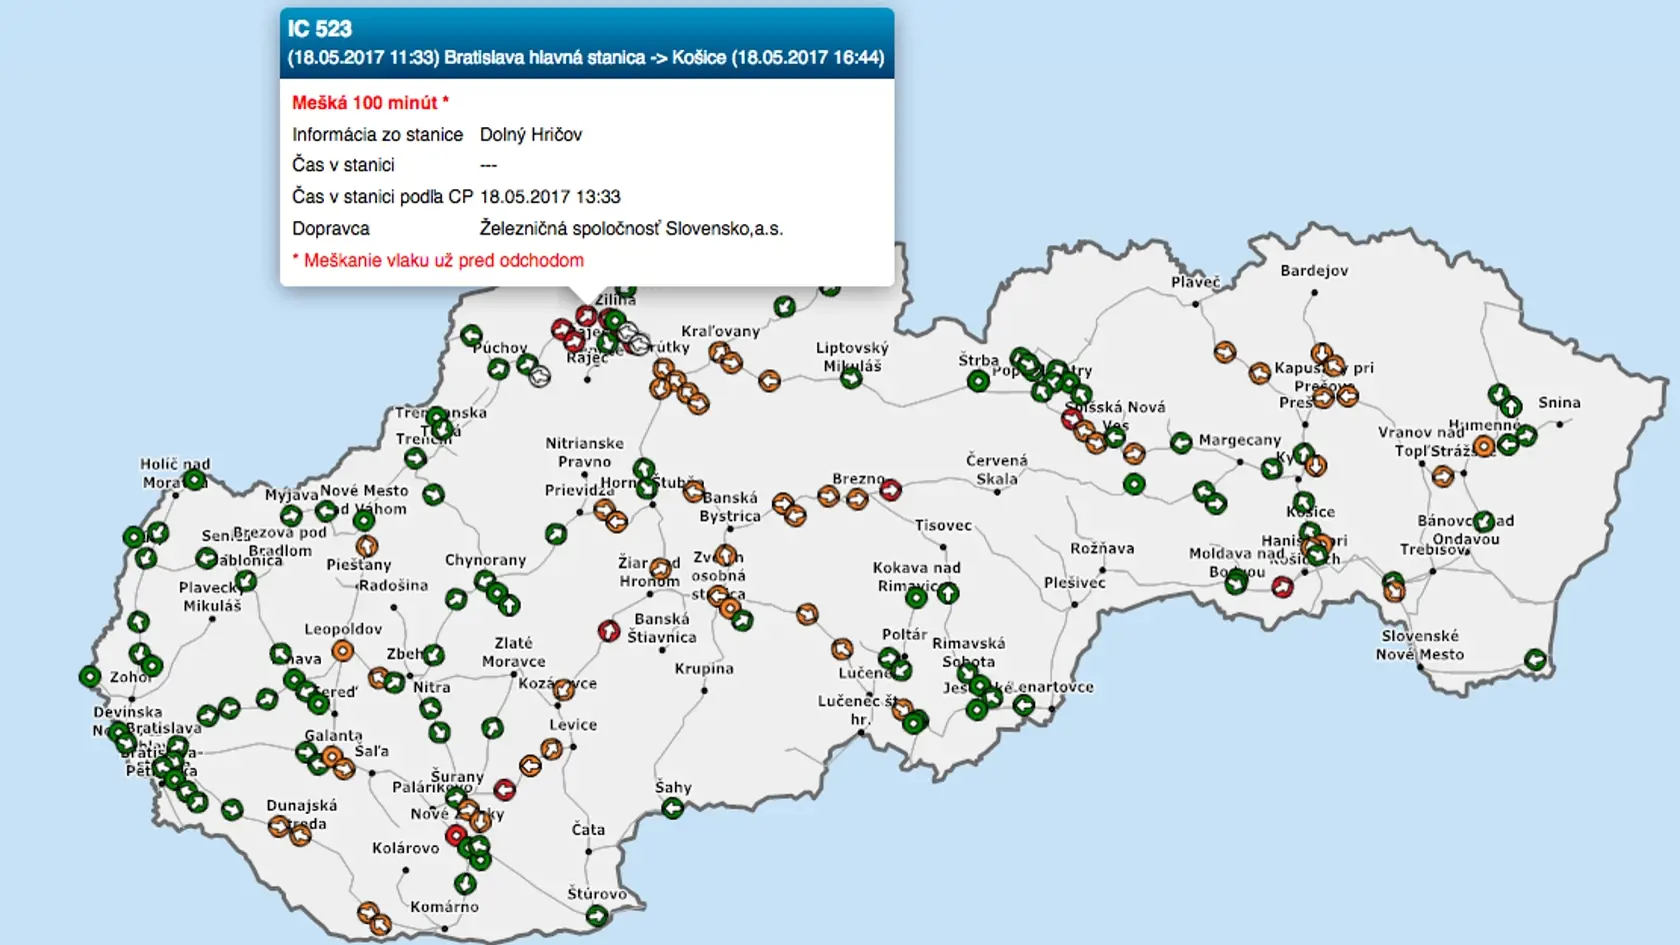Select the orange station marker at Leopoldov
The height and width of the screenshot is (945, 1680).
(343, 651)
